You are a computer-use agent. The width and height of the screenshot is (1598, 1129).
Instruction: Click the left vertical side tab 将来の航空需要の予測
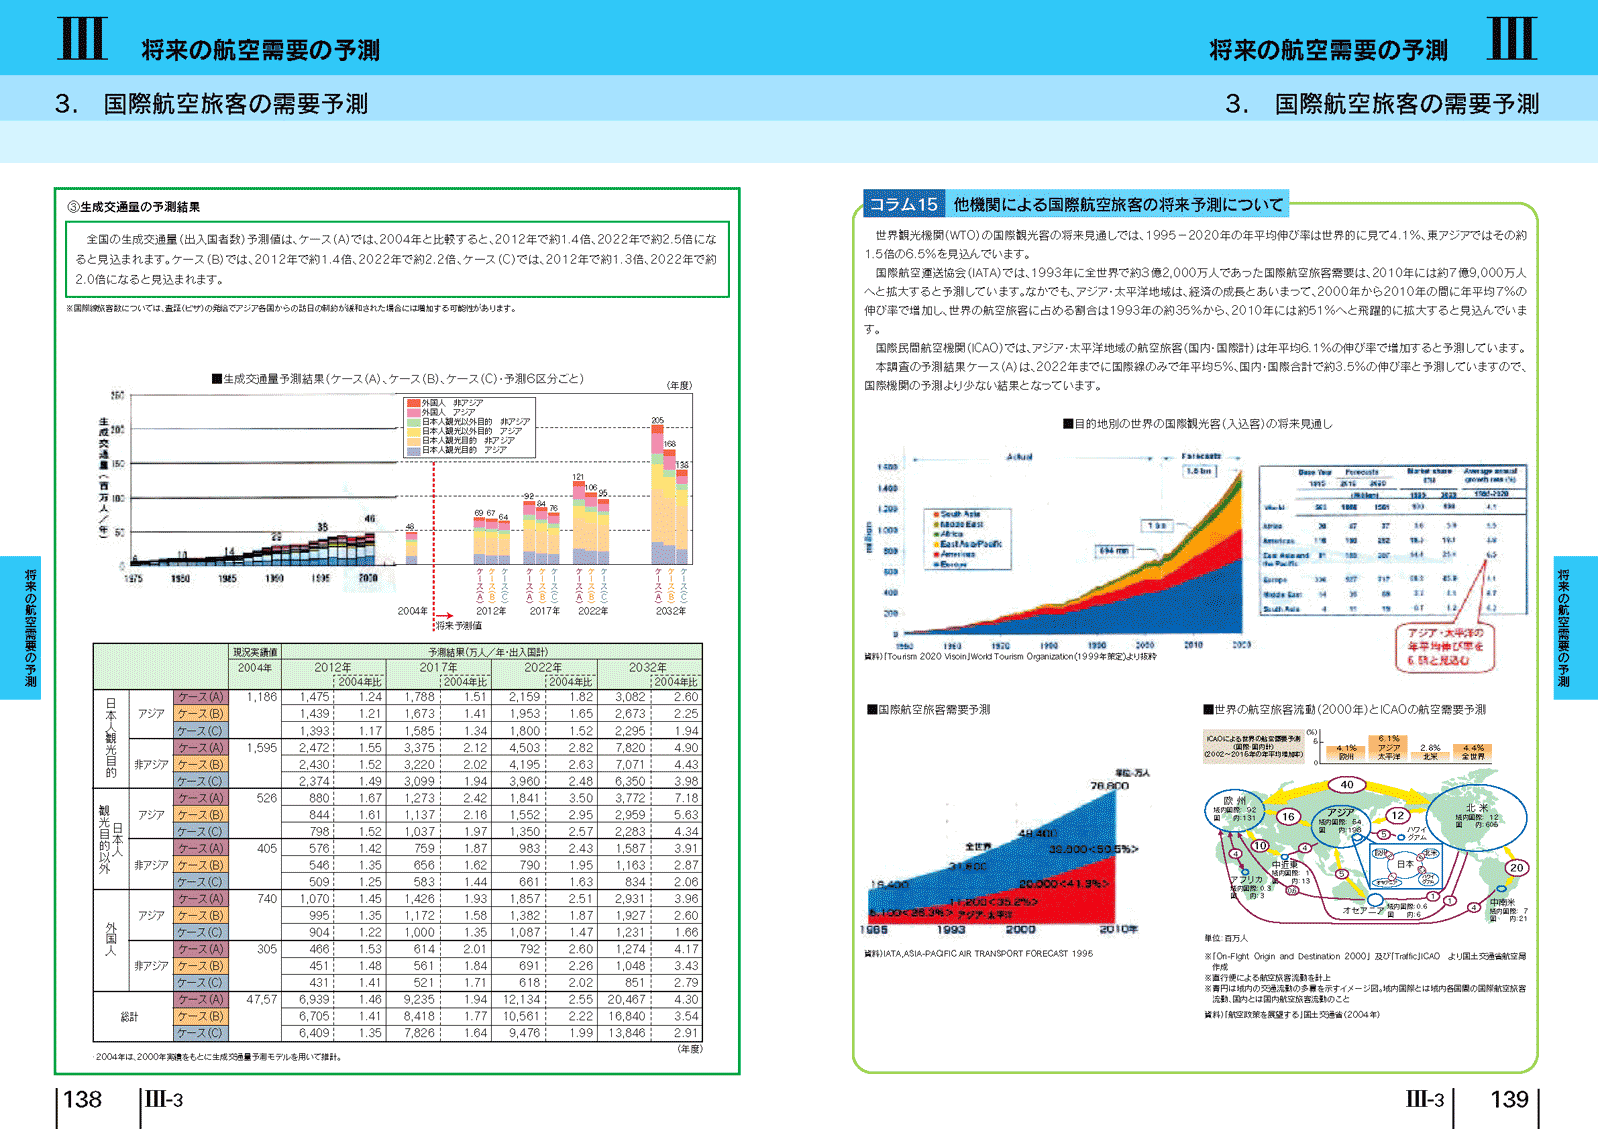click(30, 628)
